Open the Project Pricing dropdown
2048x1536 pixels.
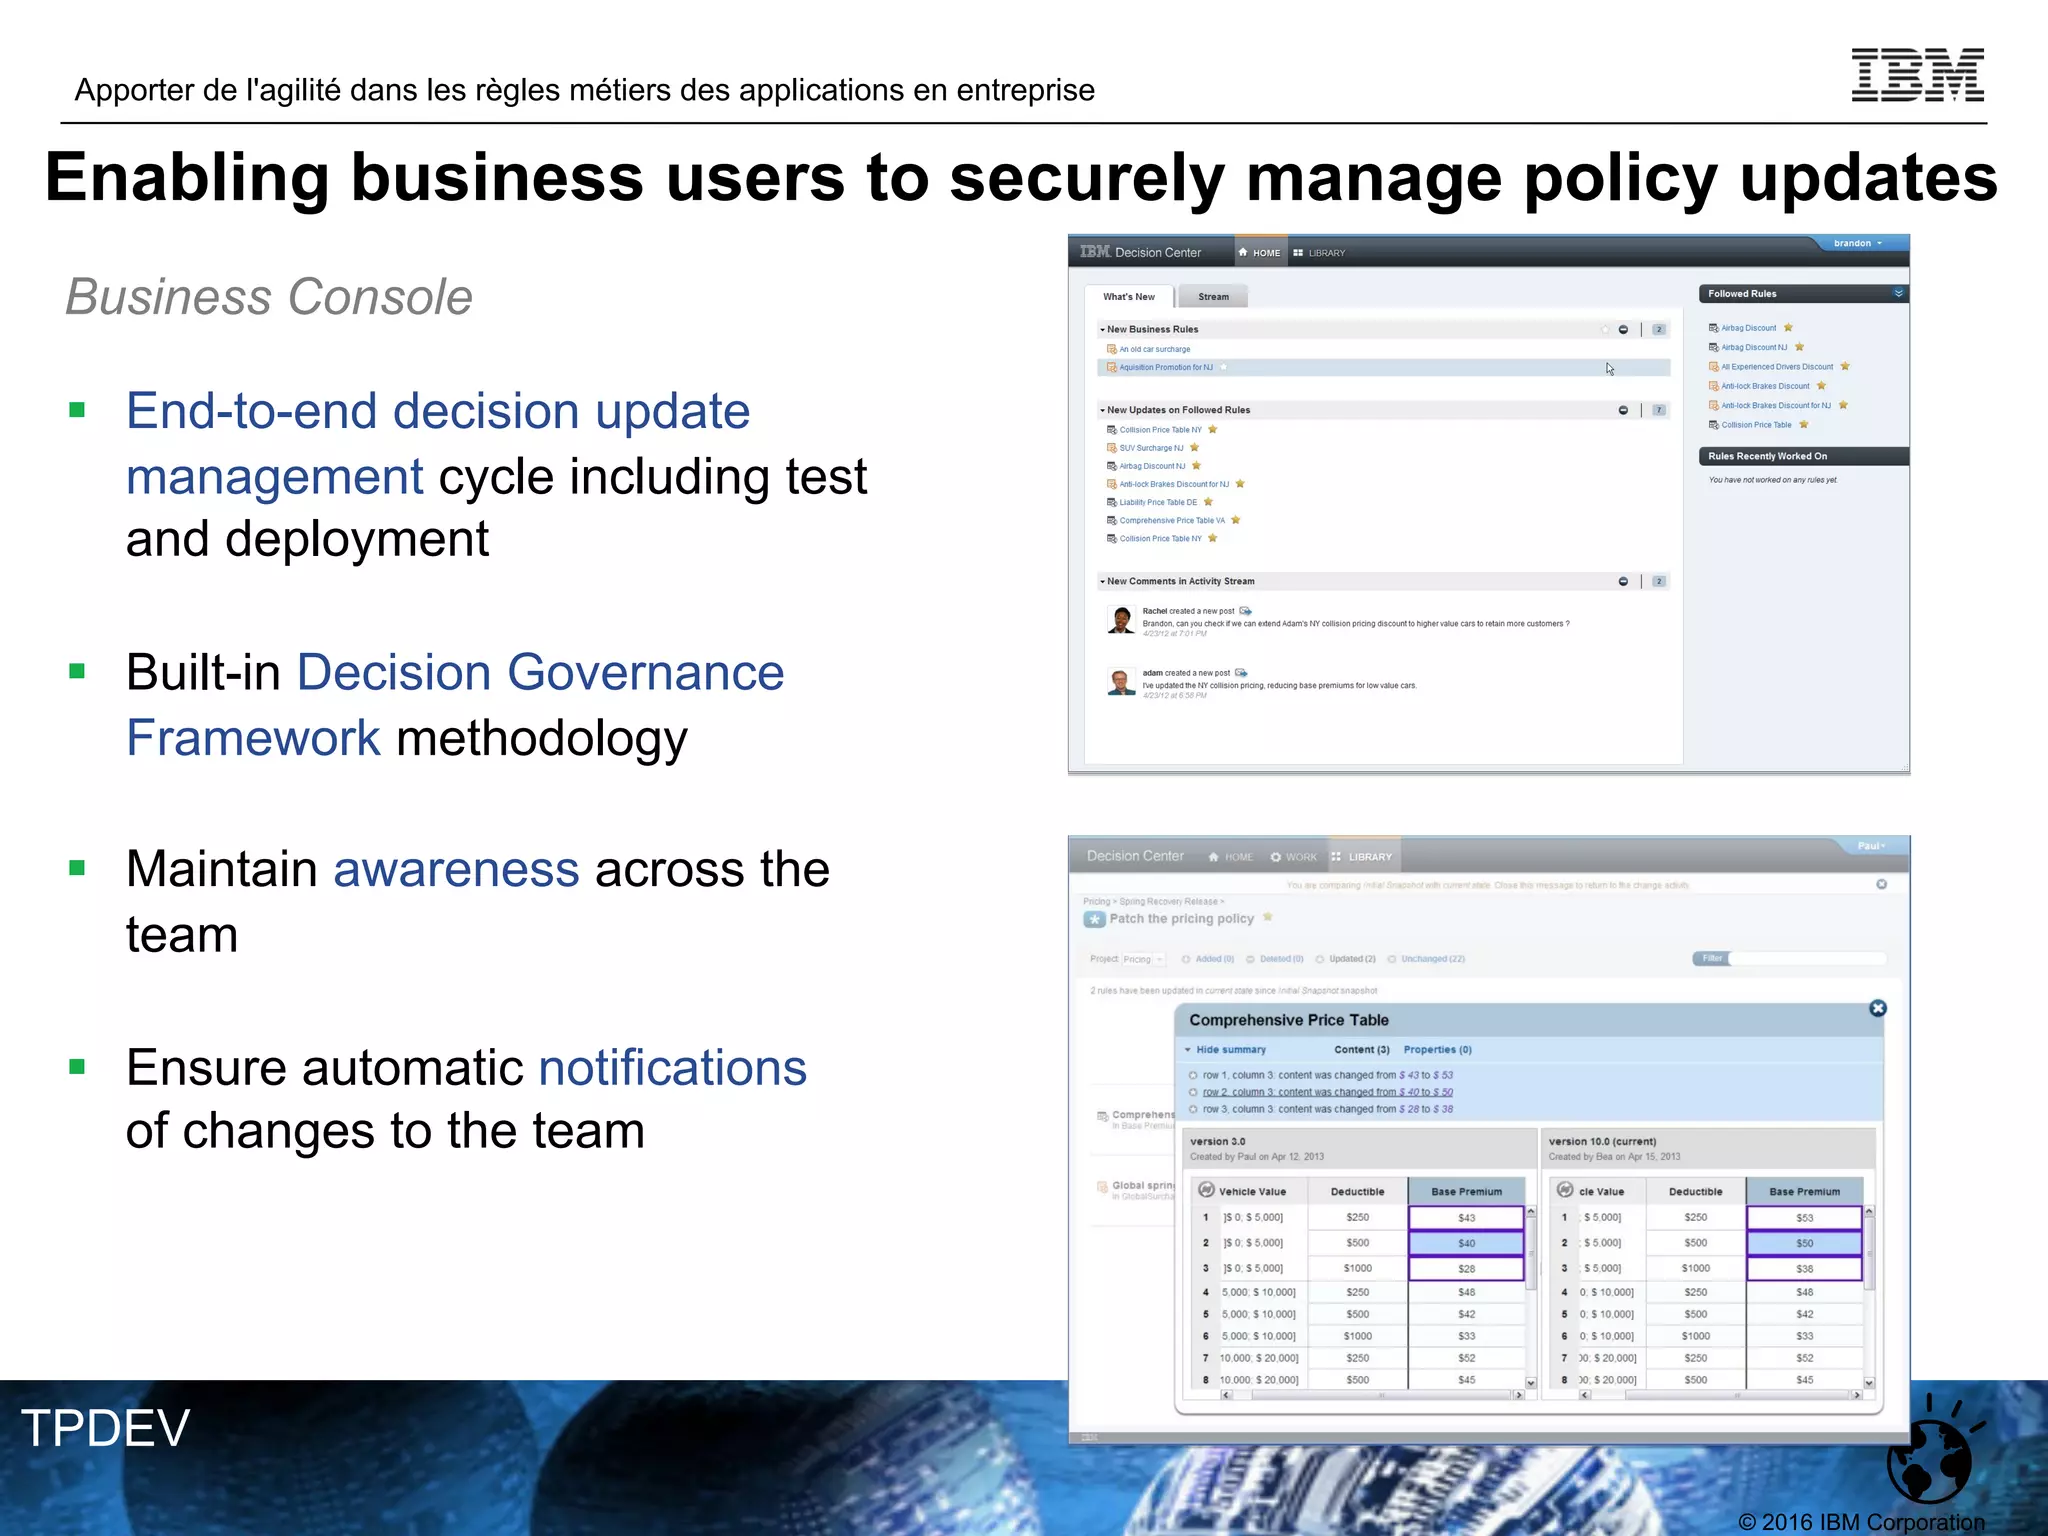(1143, 959)
